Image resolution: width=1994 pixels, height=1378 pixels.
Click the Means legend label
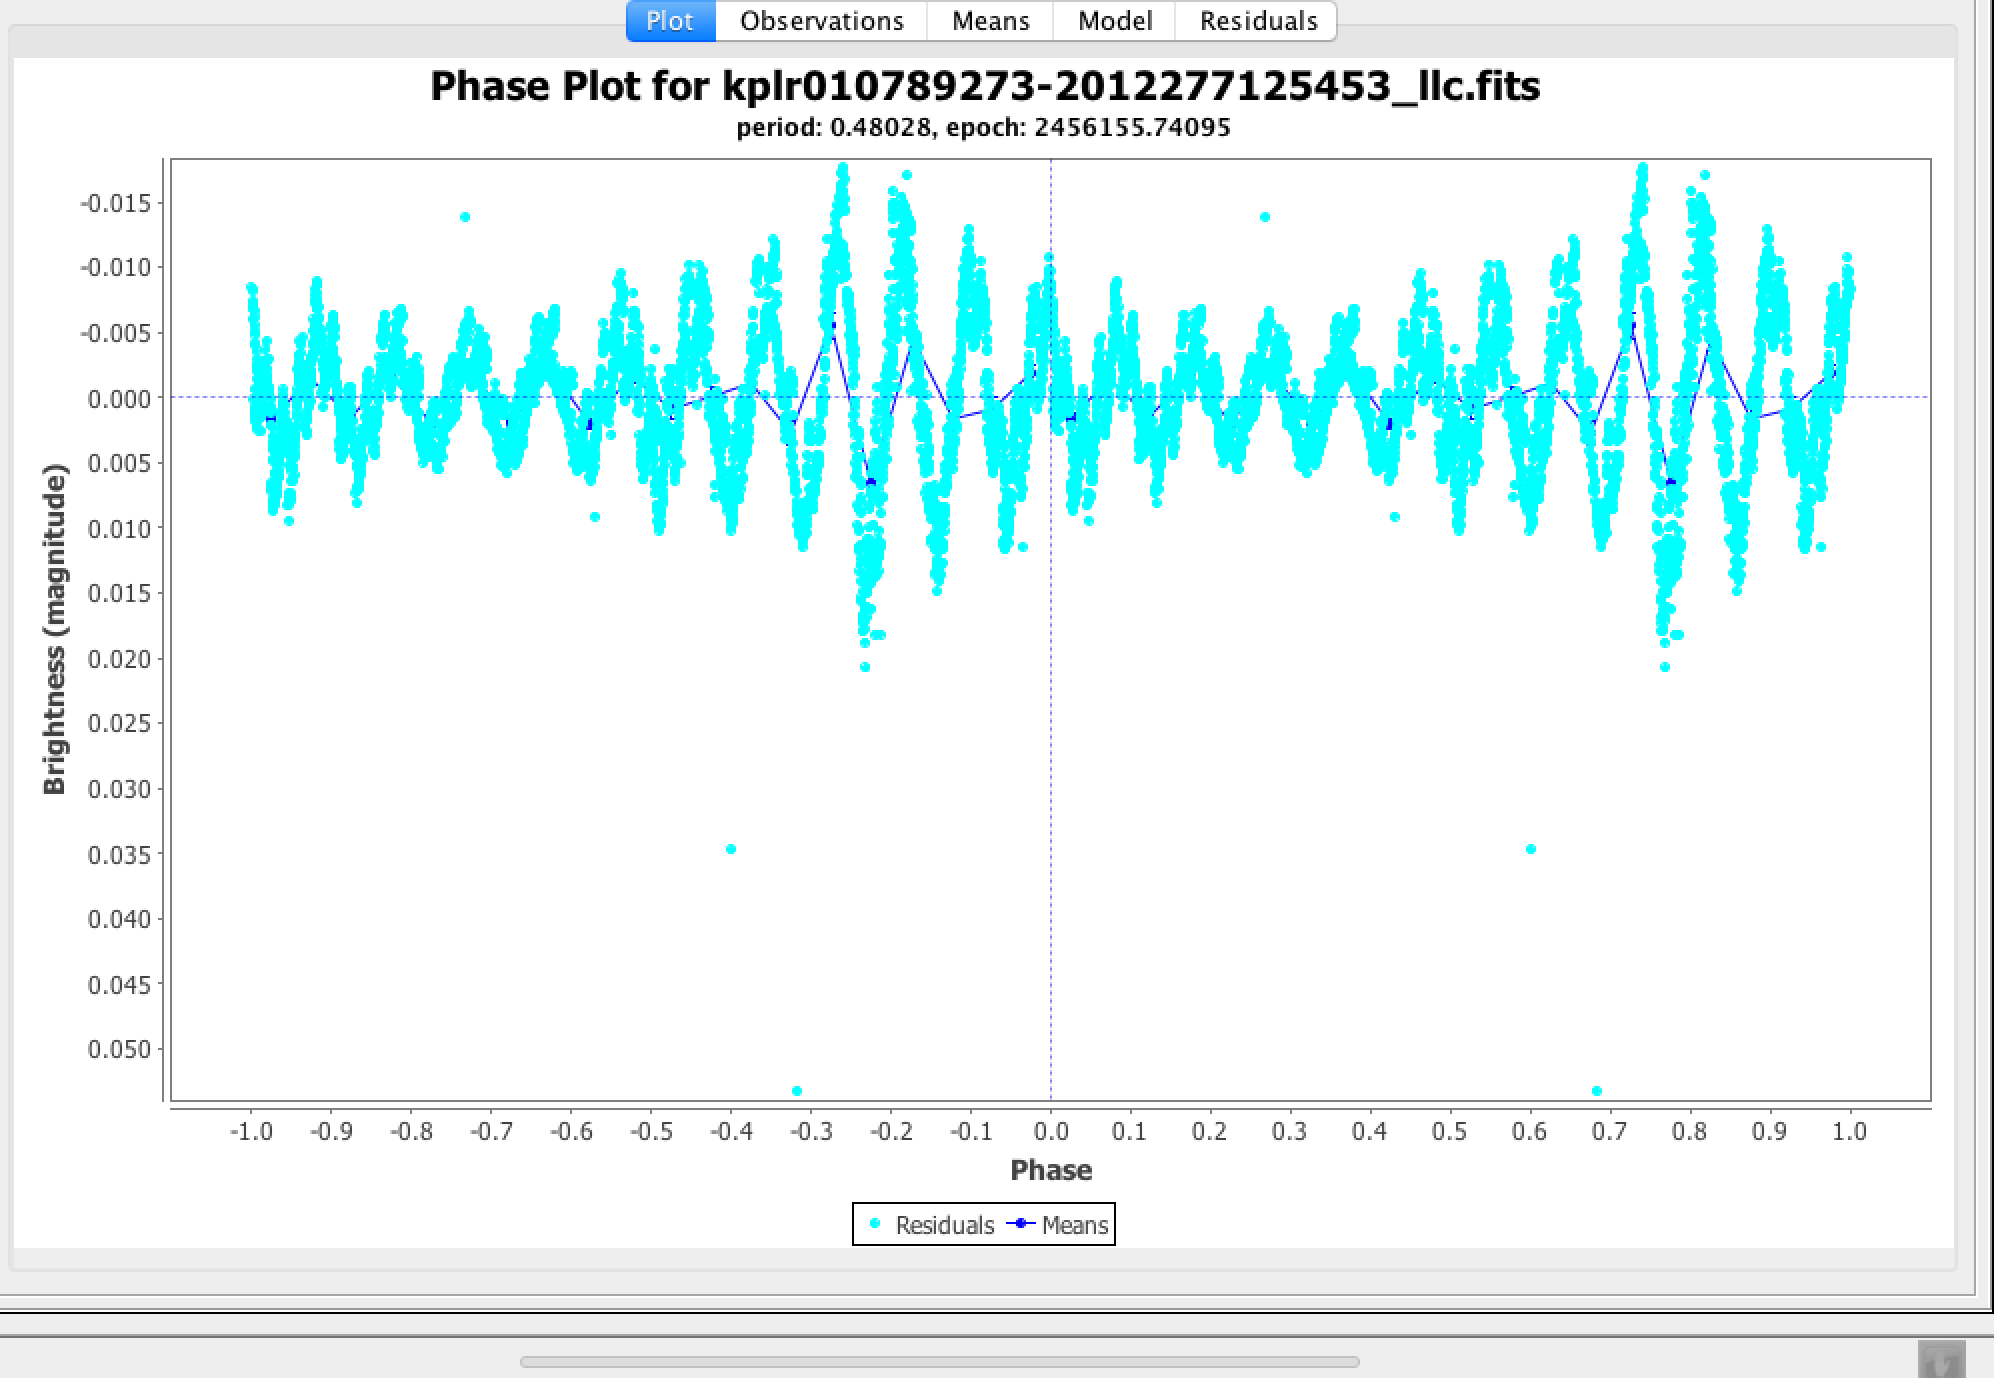pos(1075,1225)
